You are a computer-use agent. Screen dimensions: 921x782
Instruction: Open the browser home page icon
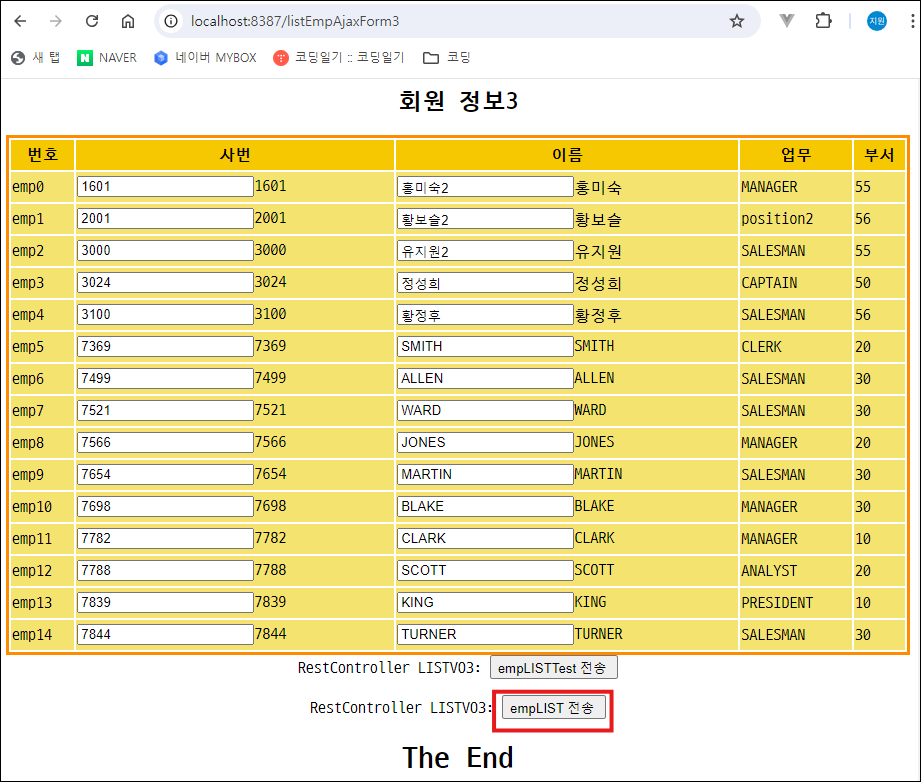pyautogui.click(x=128, y=21)
